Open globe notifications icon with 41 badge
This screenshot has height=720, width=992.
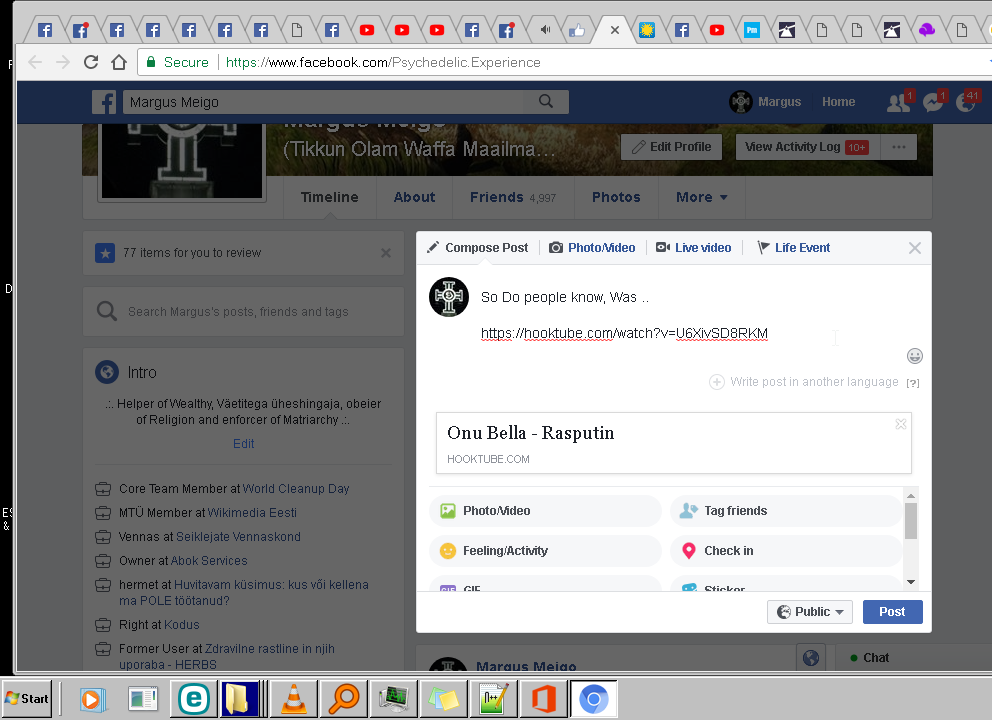[x=967, y=102]
